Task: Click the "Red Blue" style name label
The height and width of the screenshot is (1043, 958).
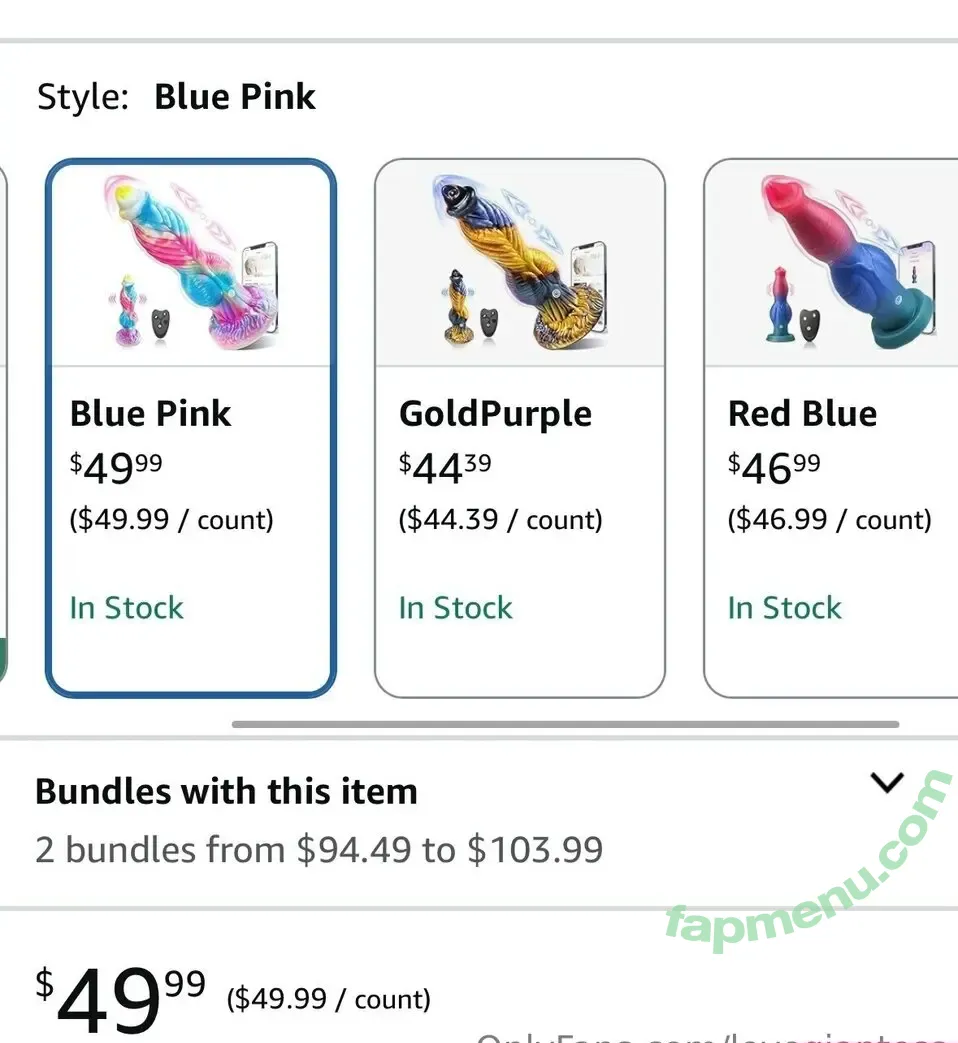Action: coord(802,414)
